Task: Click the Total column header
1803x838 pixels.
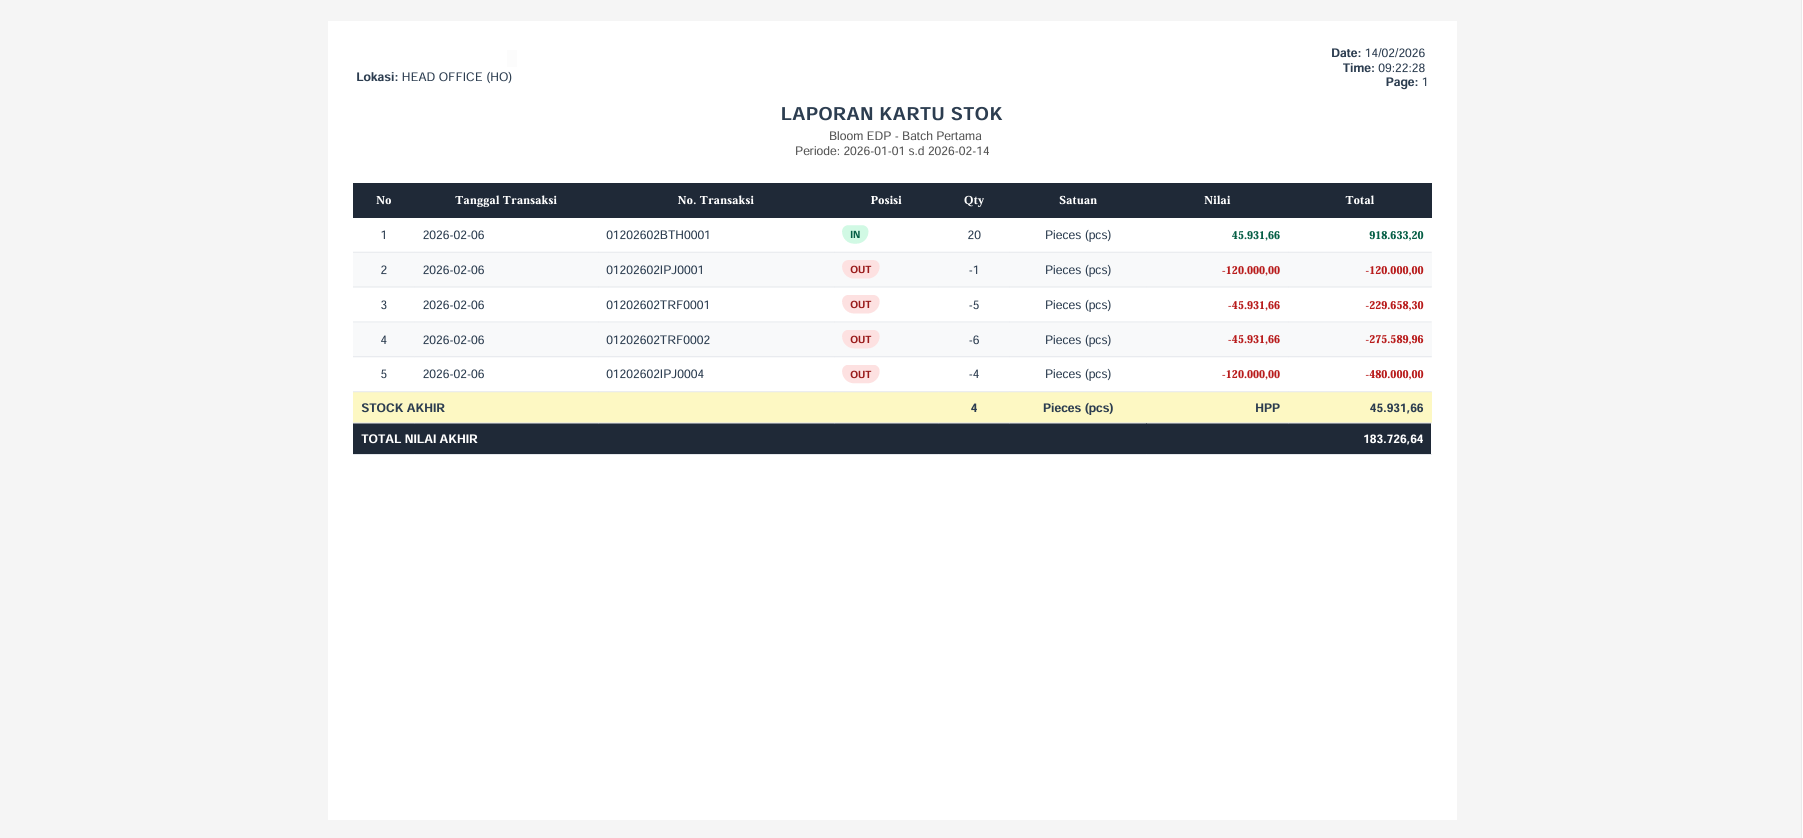Action: click(x=1359, y=200)
